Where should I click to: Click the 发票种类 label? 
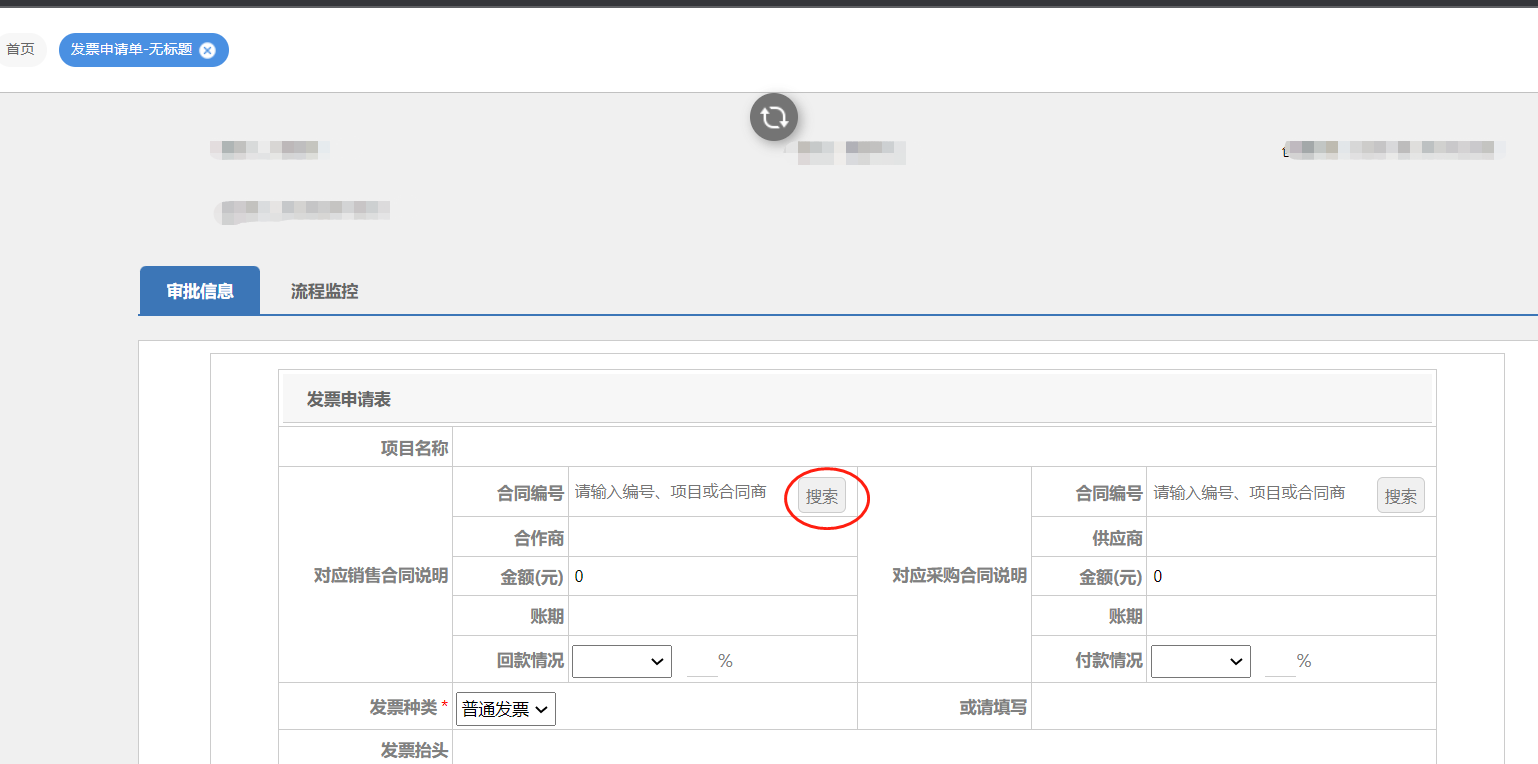[404, 707]
